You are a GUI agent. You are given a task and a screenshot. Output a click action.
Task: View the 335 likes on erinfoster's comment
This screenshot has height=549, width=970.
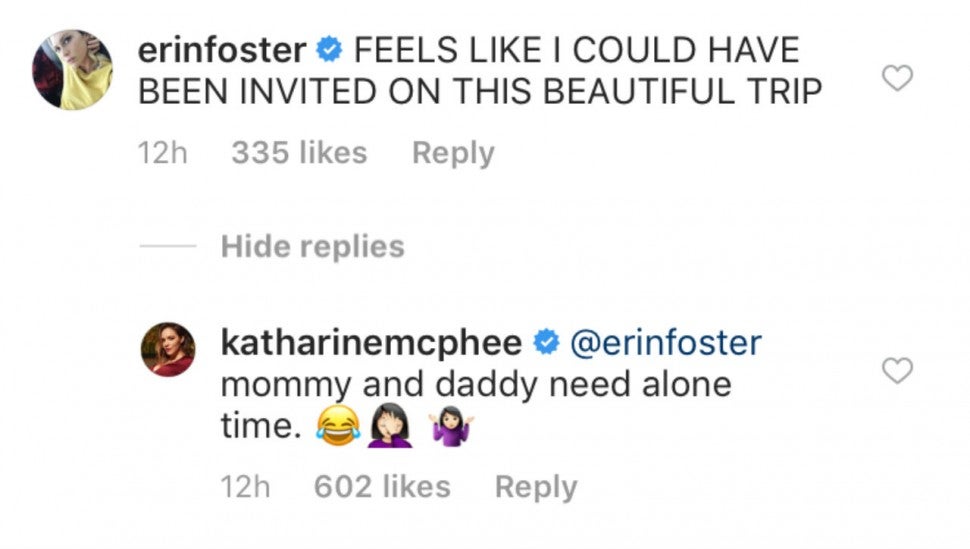tap(298, 153)
